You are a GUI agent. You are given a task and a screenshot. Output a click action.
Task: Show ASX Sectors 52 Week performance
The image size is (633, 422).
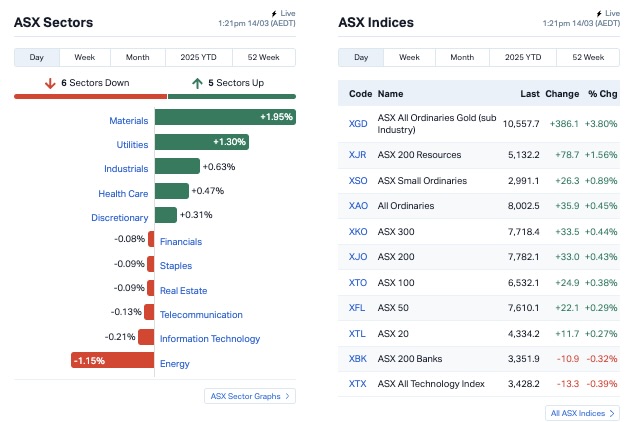[264, 57]
